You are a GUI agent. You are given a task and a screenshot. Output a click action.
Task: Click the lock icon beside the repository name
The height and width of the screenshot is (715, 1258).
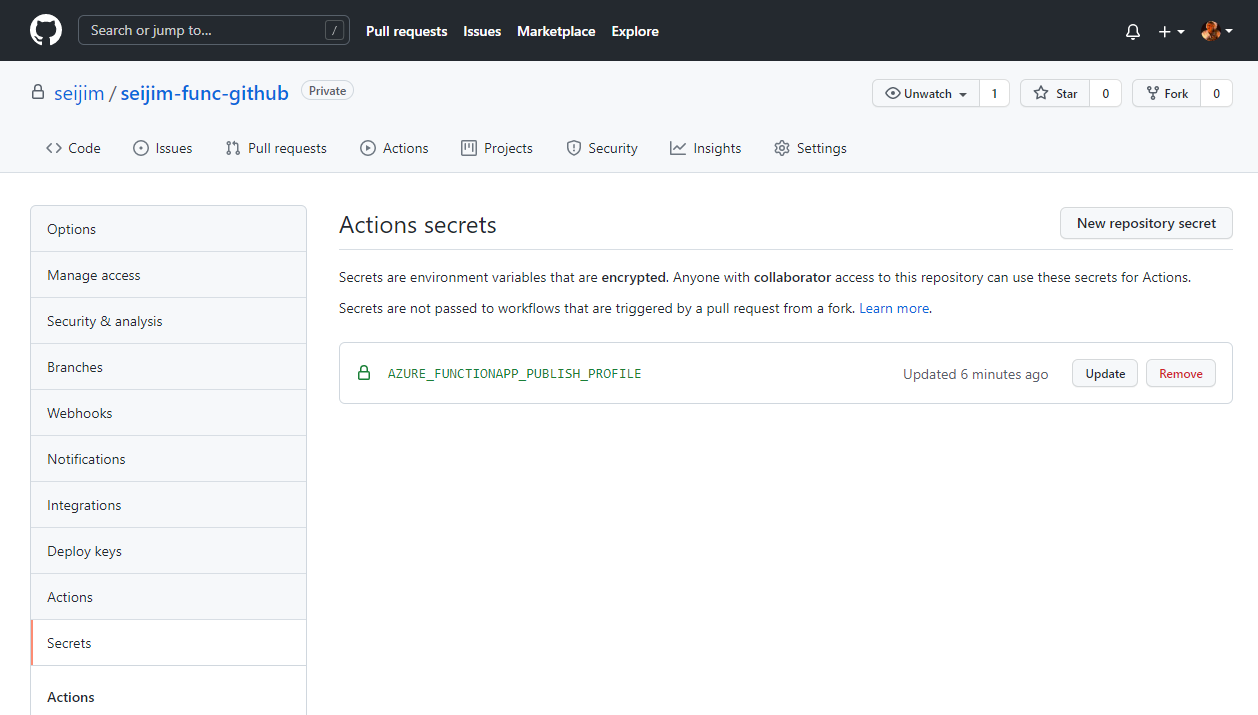37,92
